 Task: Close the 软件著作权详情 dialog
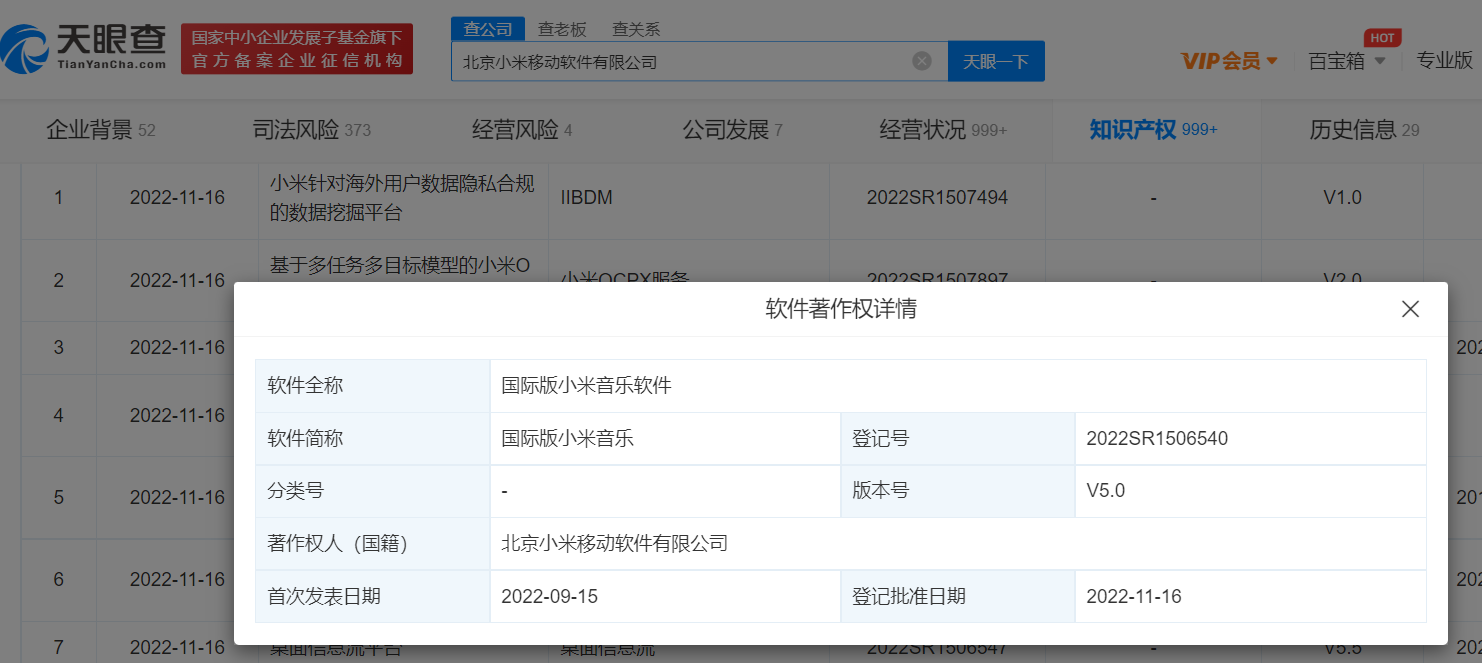(x=1410, y=309)
